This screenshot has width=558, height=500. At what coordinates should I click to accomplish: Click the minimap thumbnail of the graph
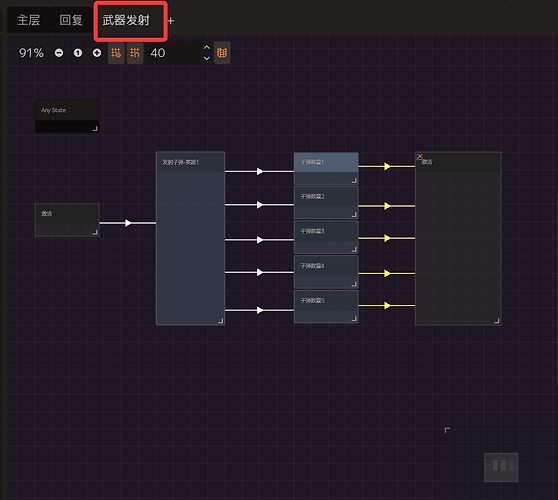pos(501,467)
